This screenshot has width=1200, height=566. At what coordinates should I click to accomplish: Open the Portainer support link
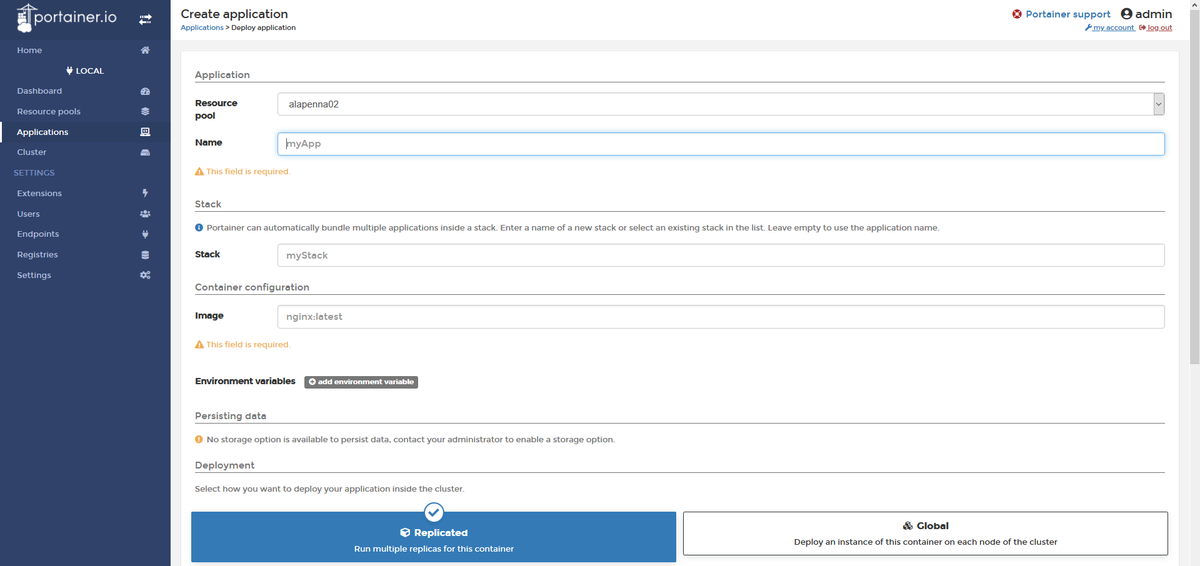[x=1068, y=14]
